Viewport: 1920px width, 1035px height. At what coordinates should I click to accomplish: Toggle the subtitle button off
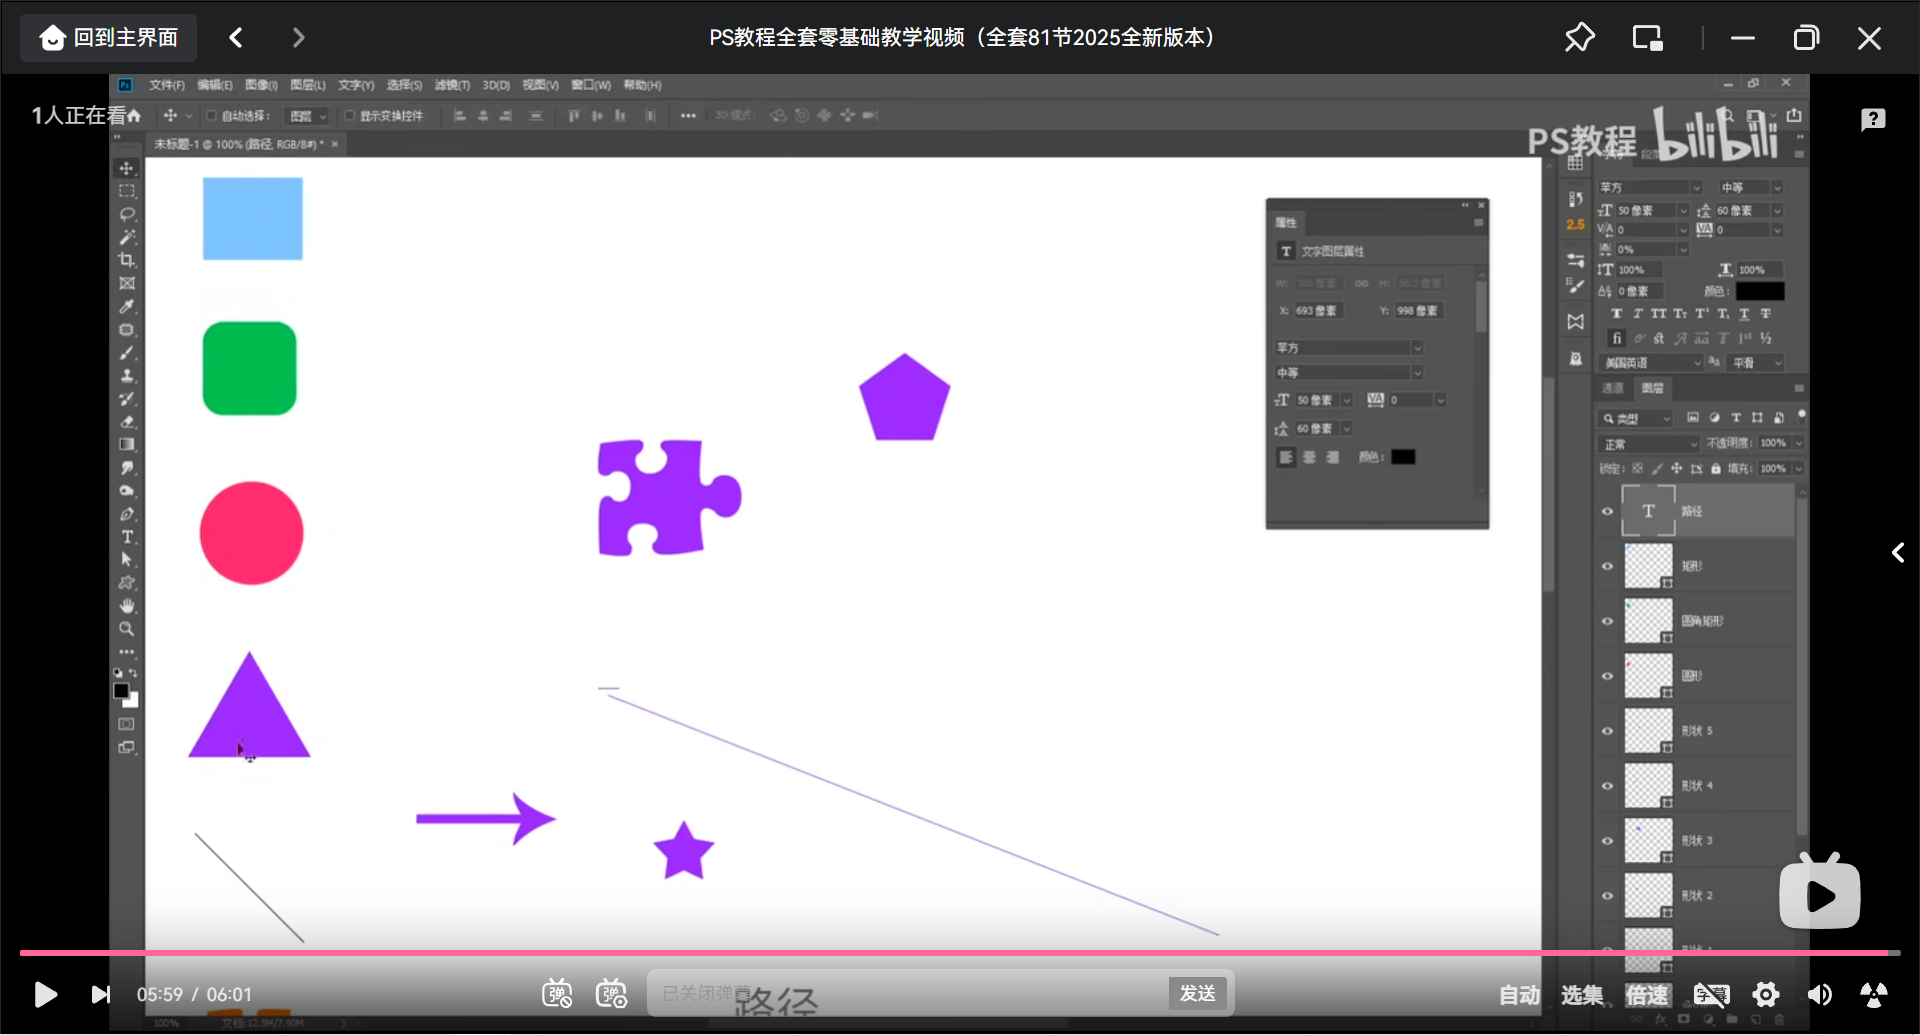point(1711,995)
